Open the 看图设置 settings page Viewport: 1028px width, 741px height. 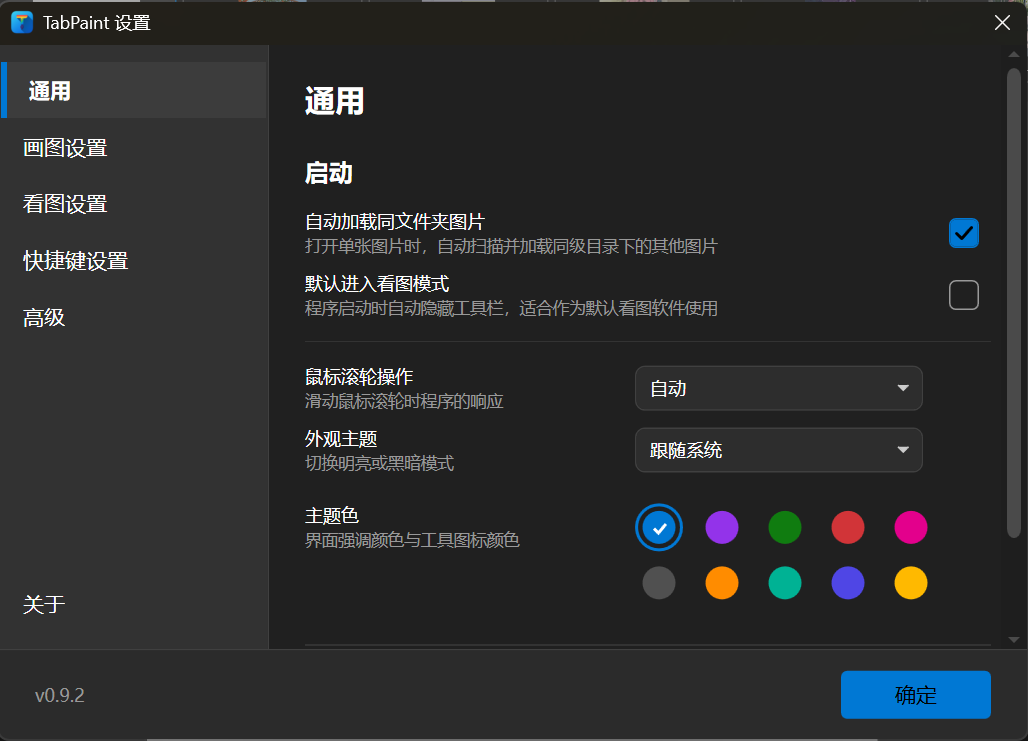tap(63, 203)
